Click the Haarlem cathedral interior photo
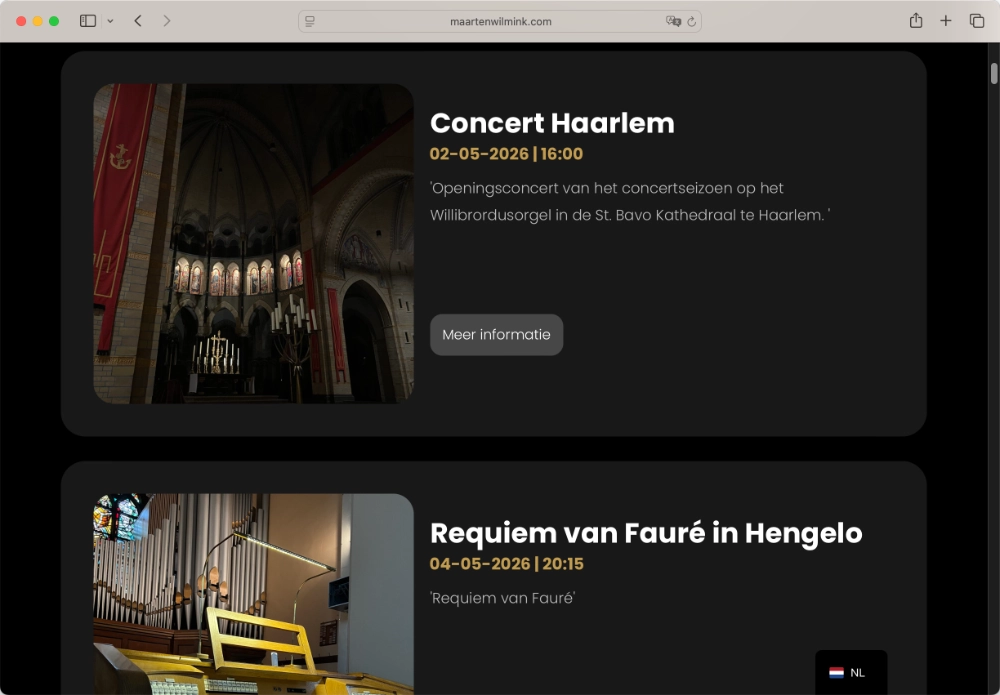This screenshot has width=1000, height=695. [x=253, y=243]
